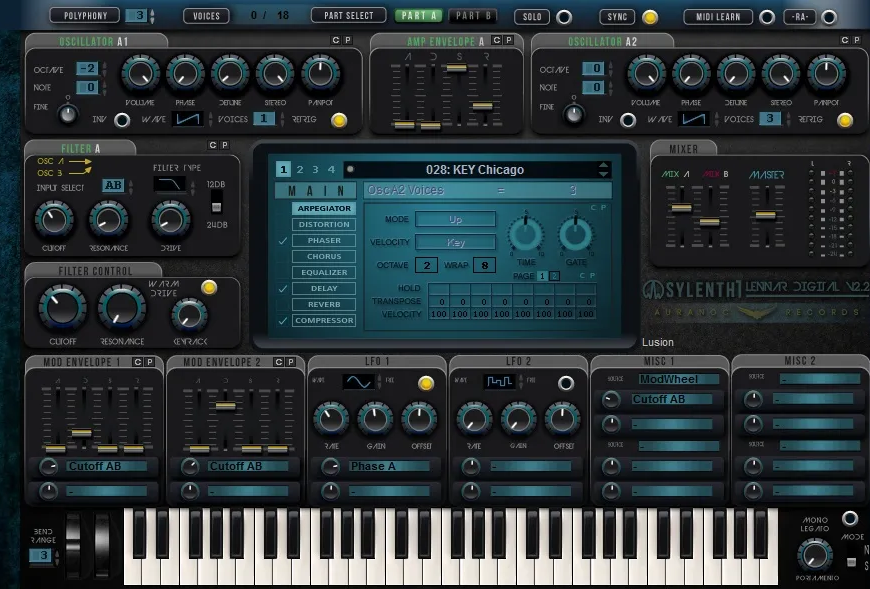Screen dimensions: 870x589
Task: Open the Equalizer effect page
Action: (x=324, y=272)
